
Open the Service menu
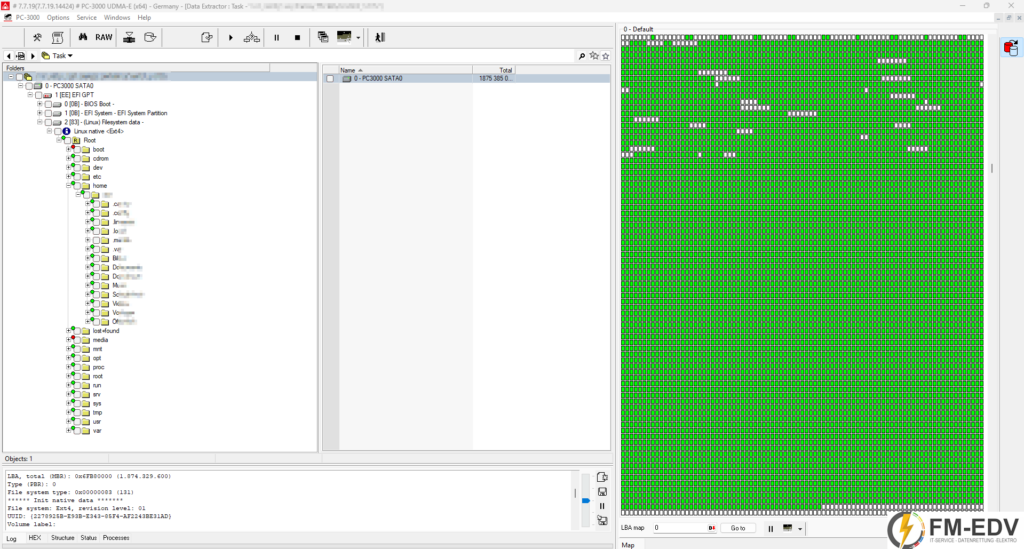[86, 18]
